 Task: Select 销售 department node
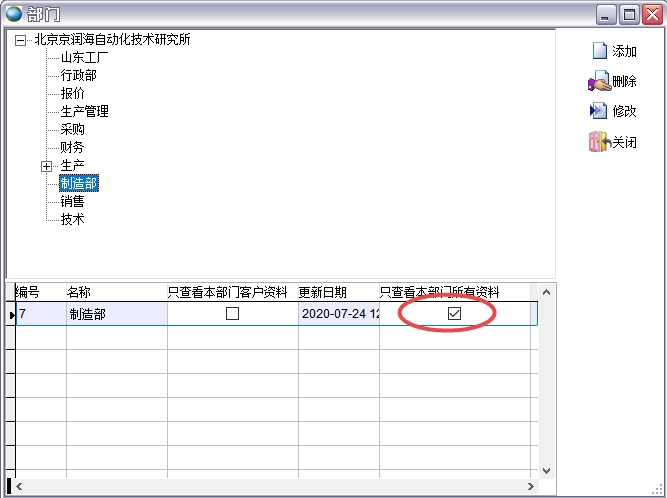72,202
